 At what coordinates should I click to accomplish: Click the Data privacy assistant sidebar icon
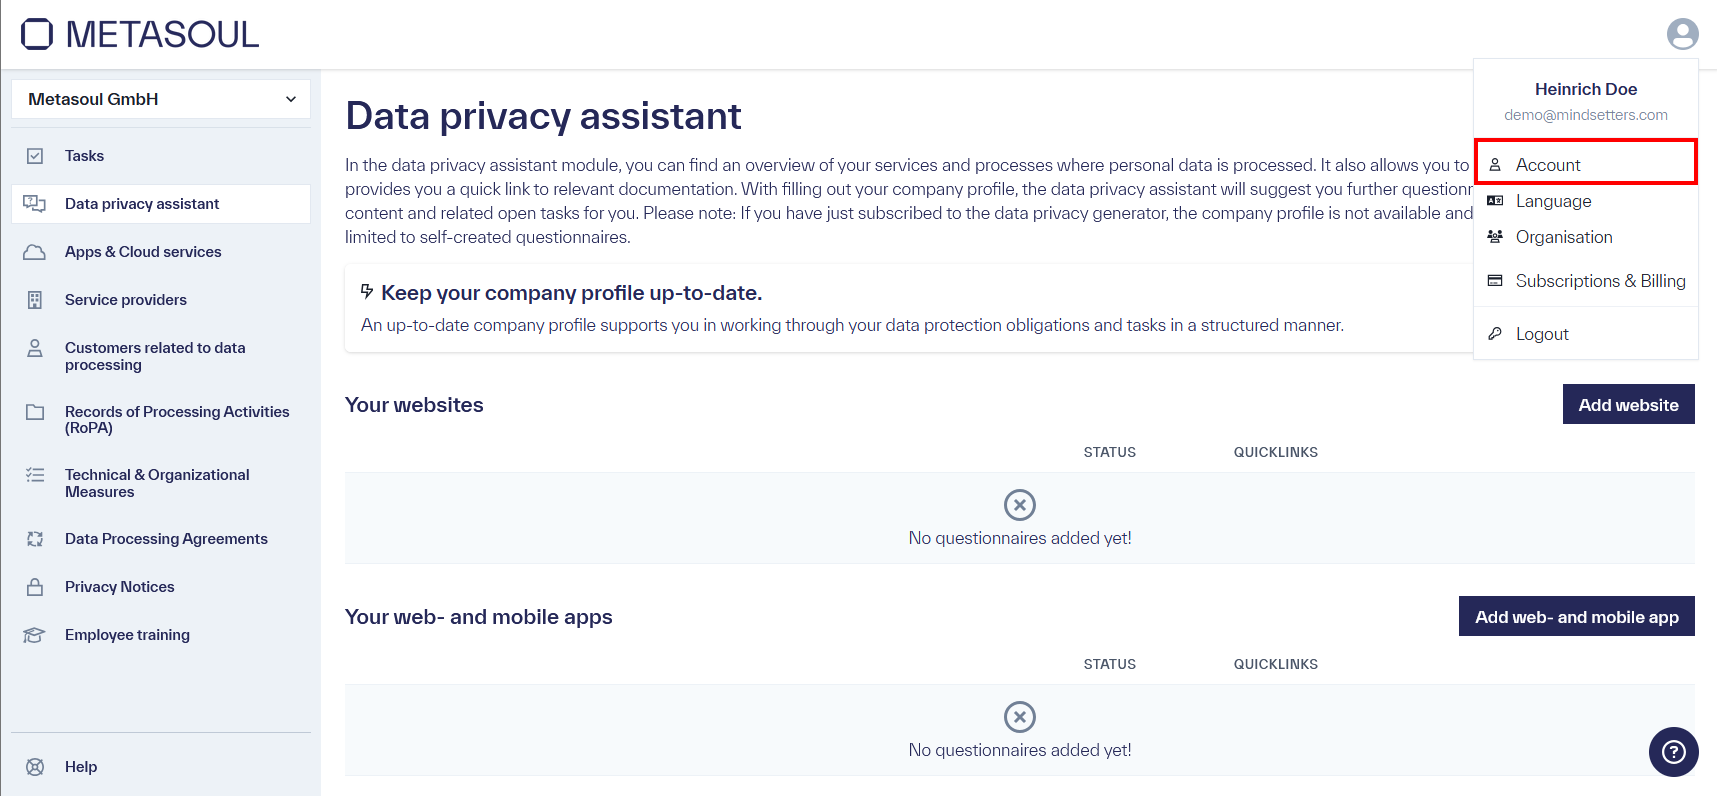click(35, 203)
